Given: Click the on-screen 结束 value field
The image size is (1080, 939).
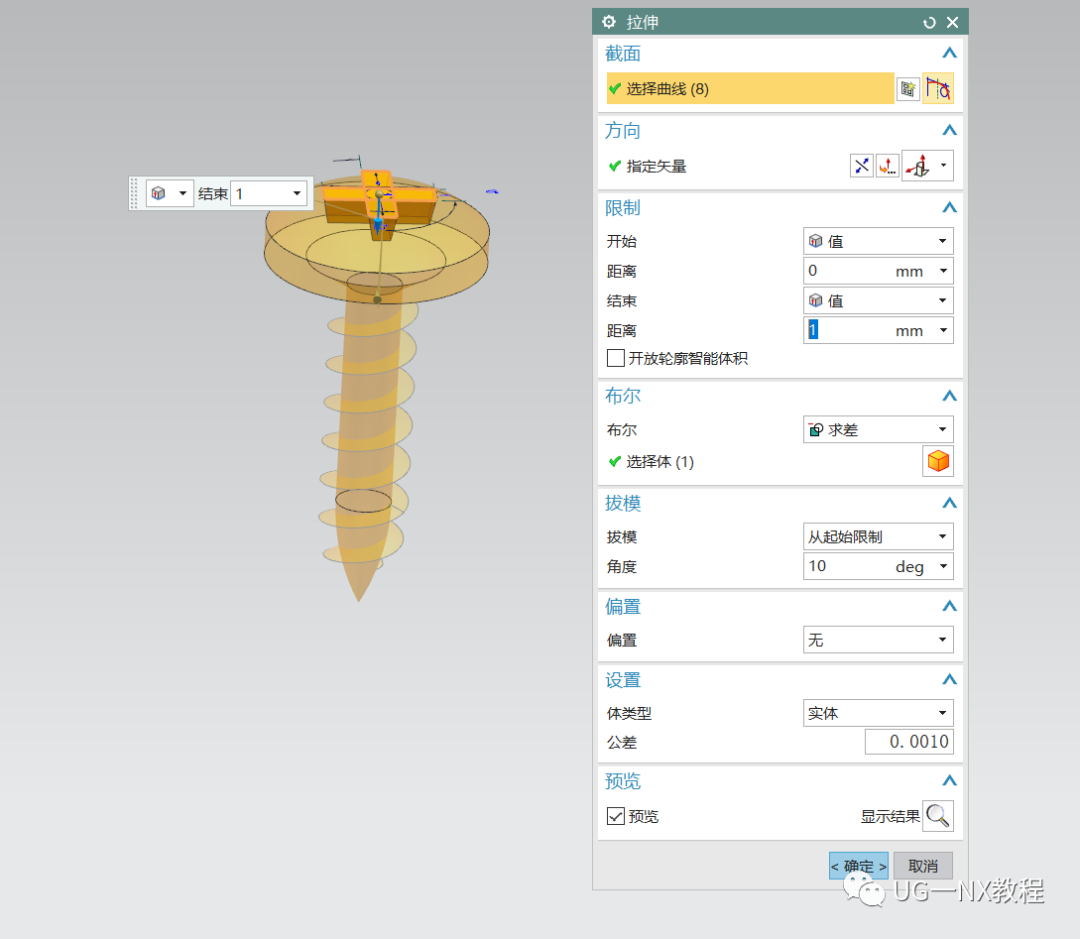Looking at the screenshot, I should coord(260,194).
